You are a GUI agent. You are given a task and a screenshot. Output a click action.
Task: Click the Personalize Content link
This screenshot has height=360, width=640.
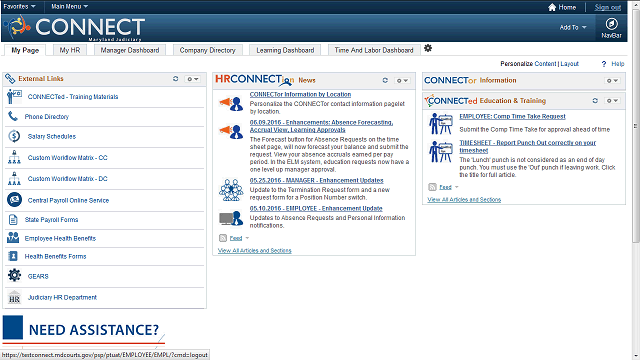pos(545,64)
